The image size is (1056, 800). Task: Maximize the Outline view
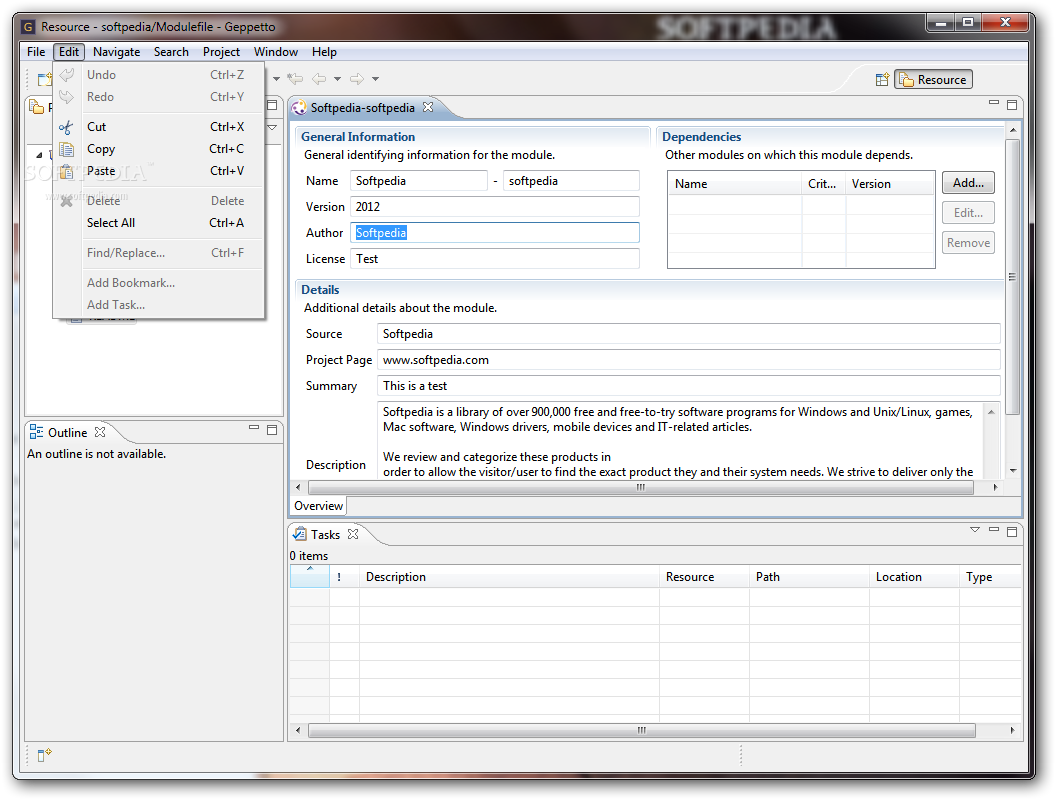coord(272,430)
